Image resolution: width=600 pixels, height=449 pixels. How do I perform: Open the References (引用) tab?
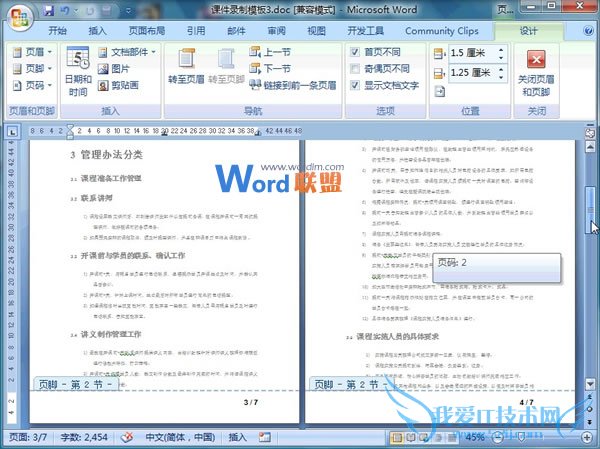click(196, 31)
